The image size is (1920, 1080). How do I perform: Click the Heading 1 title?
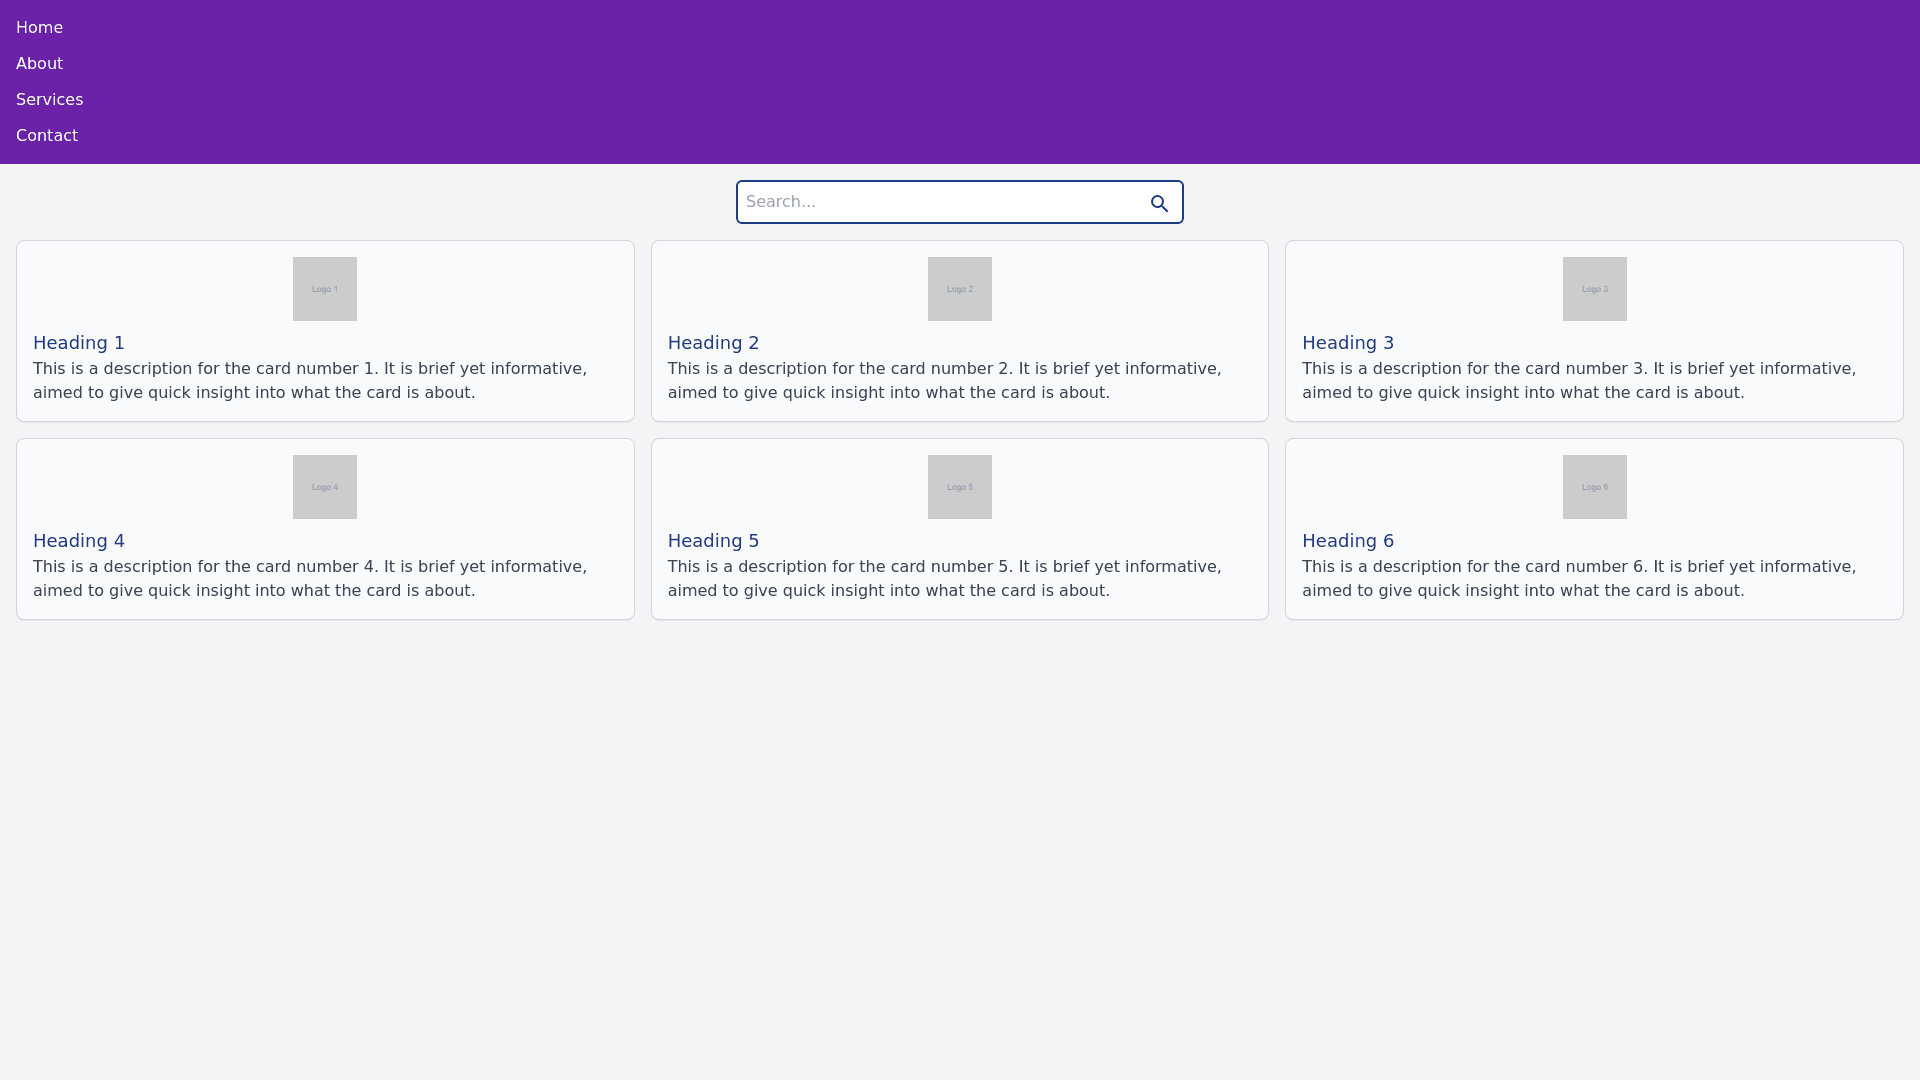click(79, 343)
